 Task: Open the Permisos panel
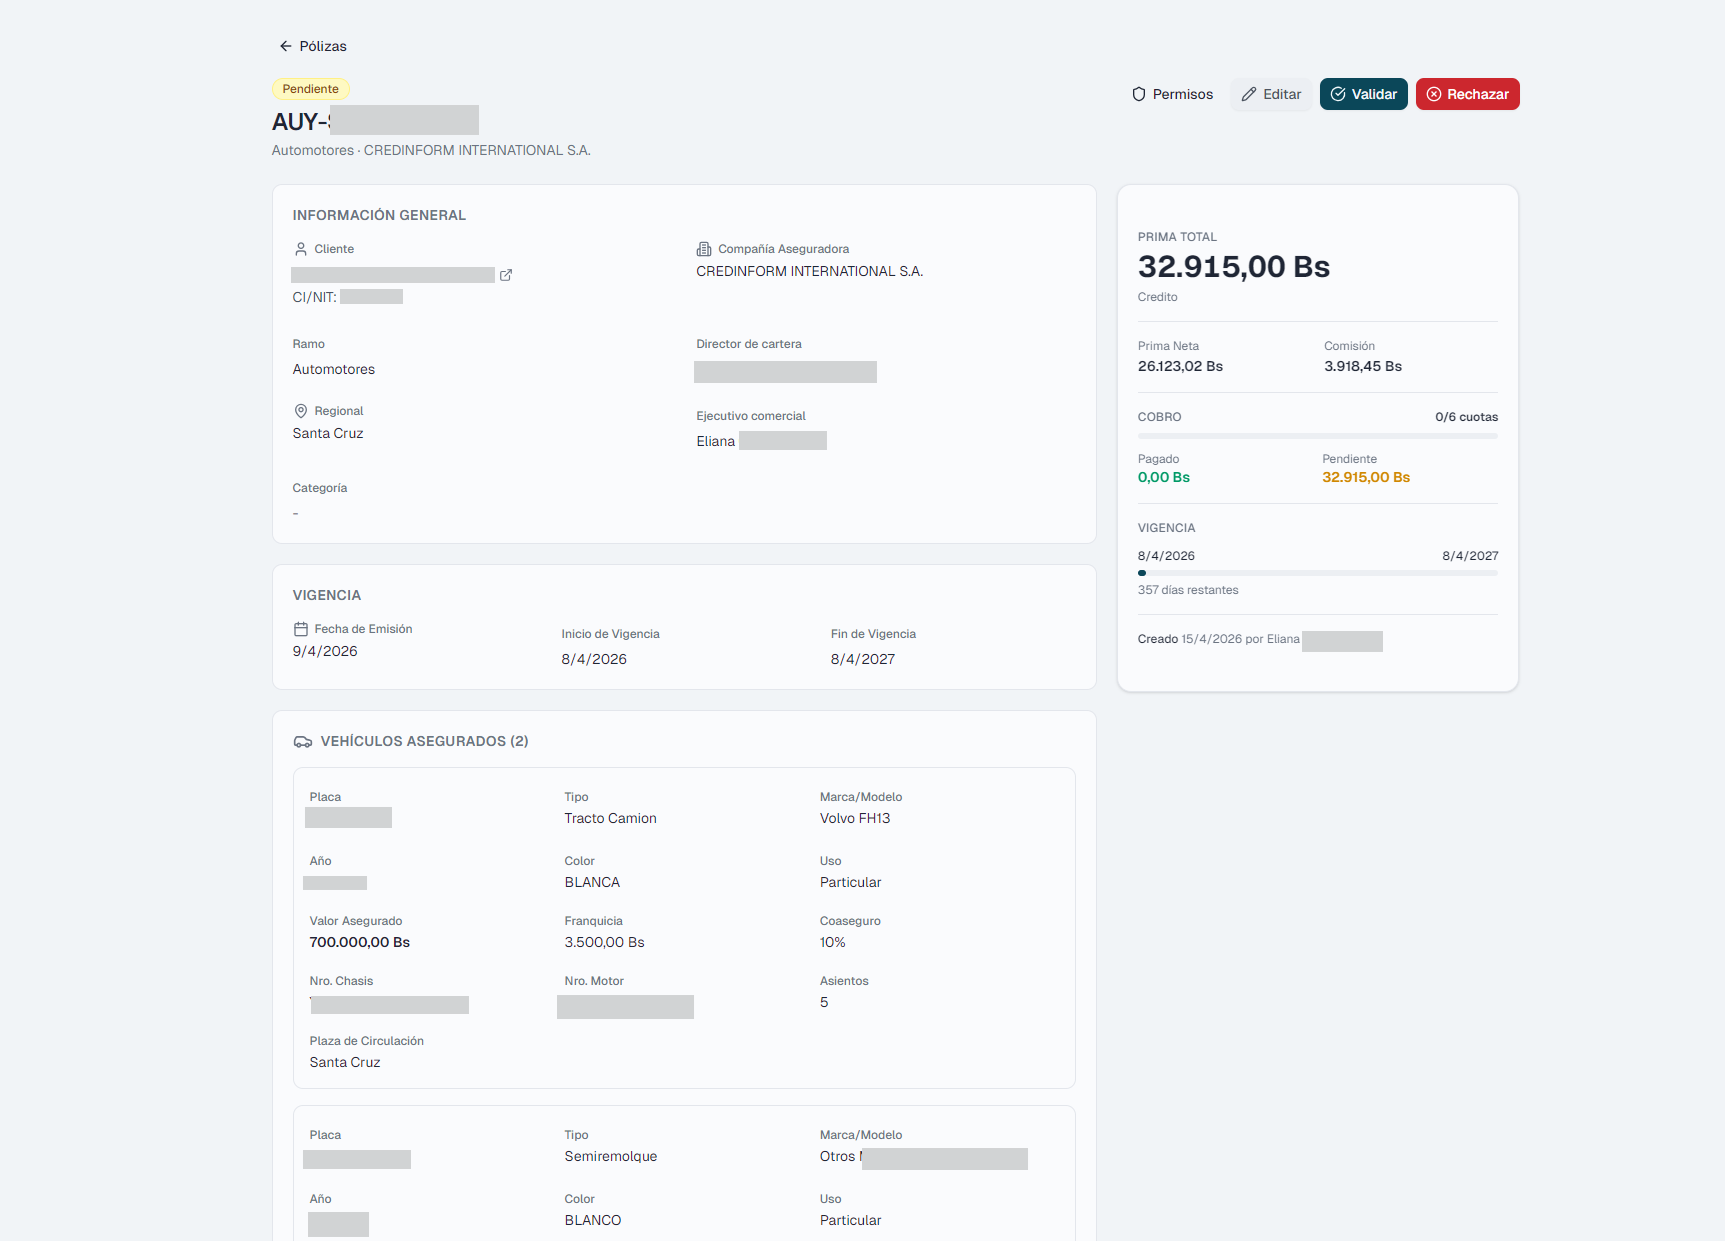[1172, 94]
